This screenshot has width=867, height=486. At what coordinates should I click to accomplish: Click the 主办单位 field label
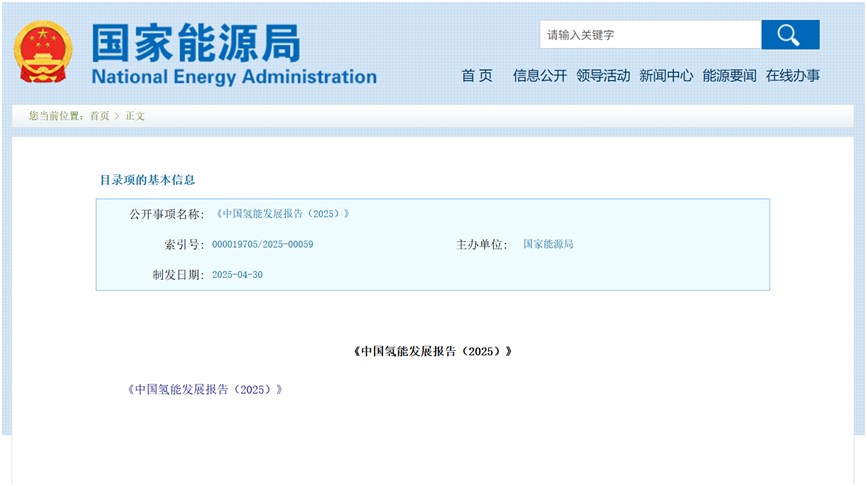(482, 244)
